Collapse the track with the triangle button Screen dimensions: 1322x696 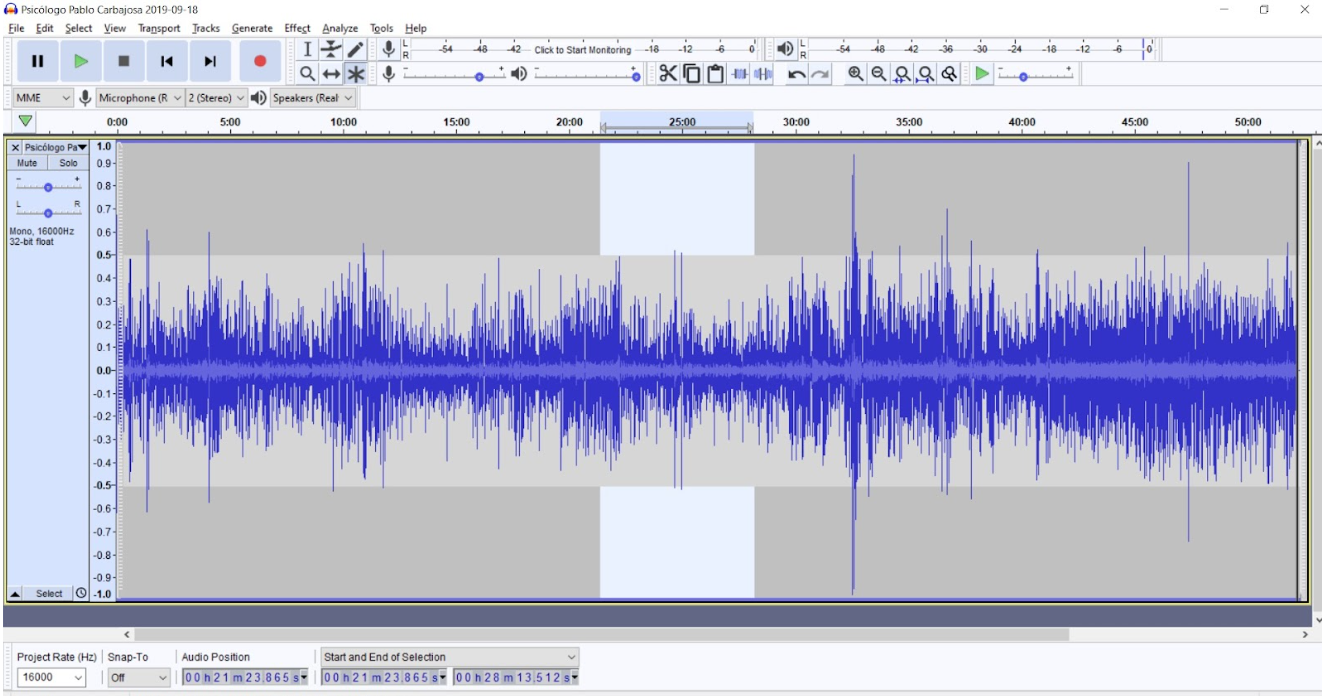(15, 593)
